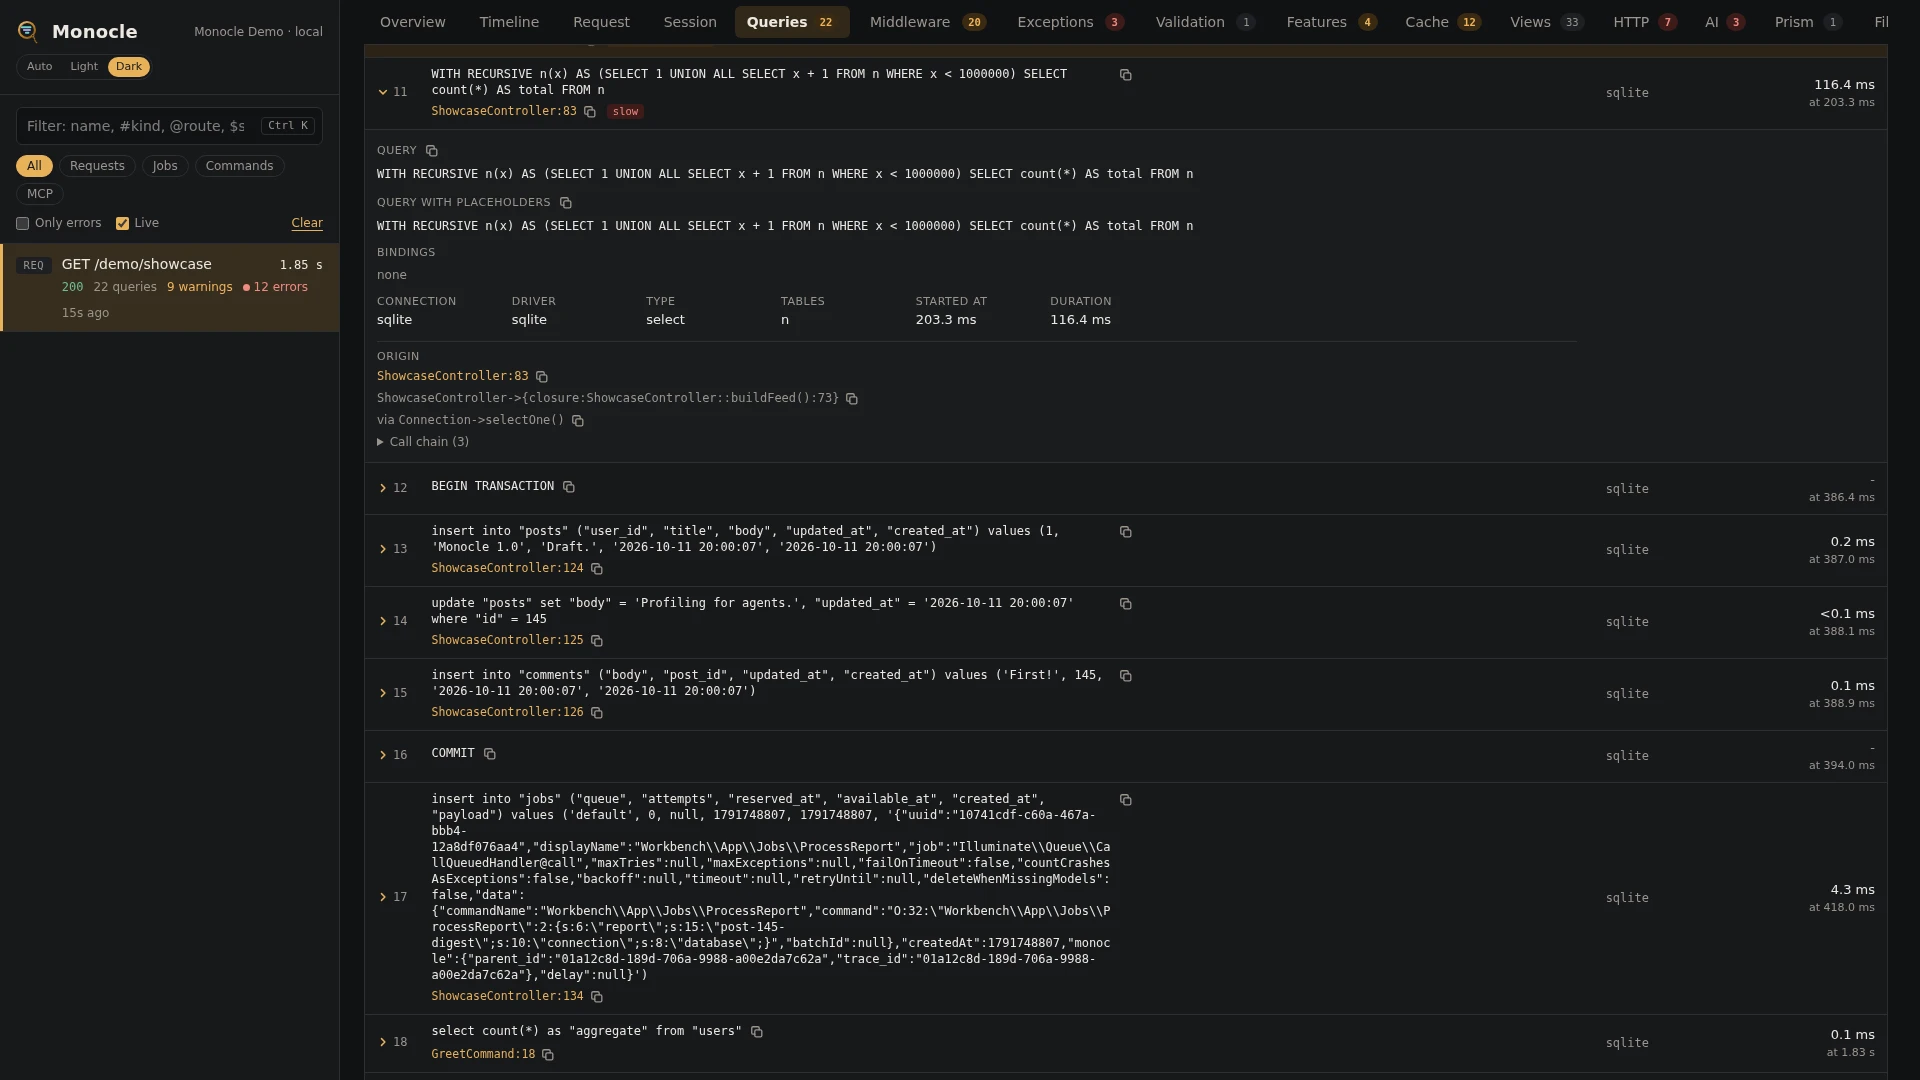
Task: Copy the update posts query
Action: tap(1125, 604)
